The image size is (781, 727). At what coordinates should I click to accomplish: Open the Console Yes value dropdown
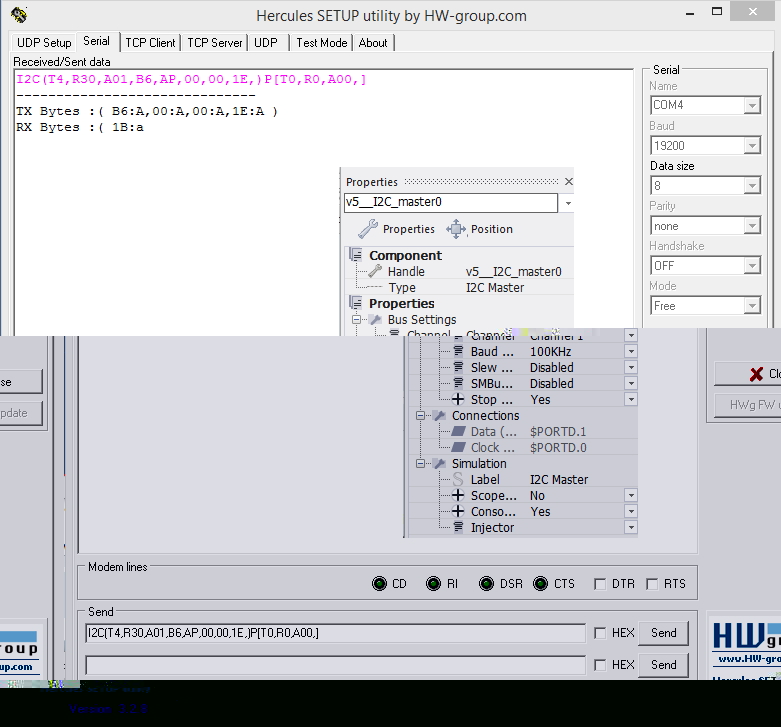point(631,511)
